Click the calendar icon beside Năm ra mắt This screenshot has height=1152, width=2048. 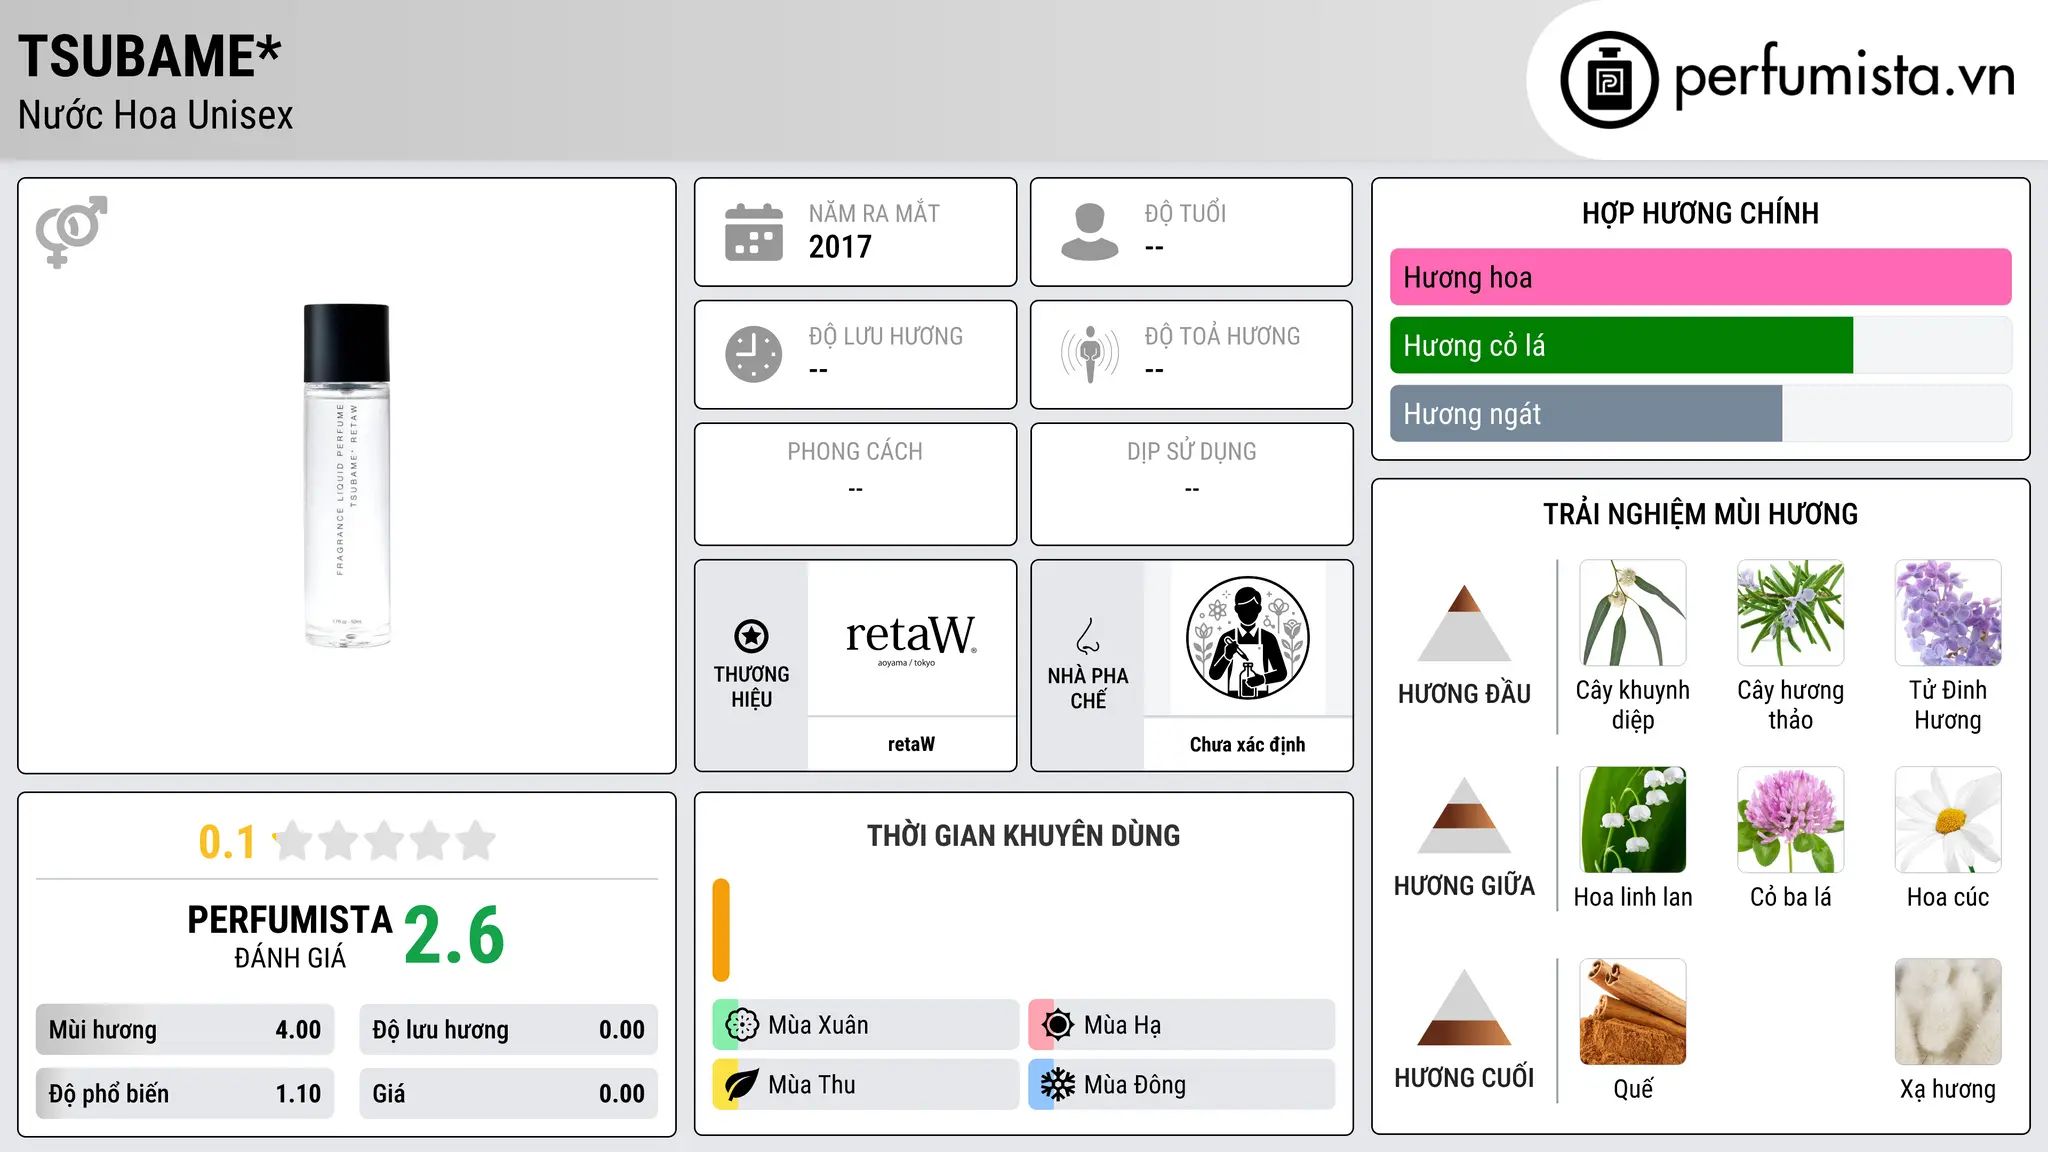coord(754,232)
